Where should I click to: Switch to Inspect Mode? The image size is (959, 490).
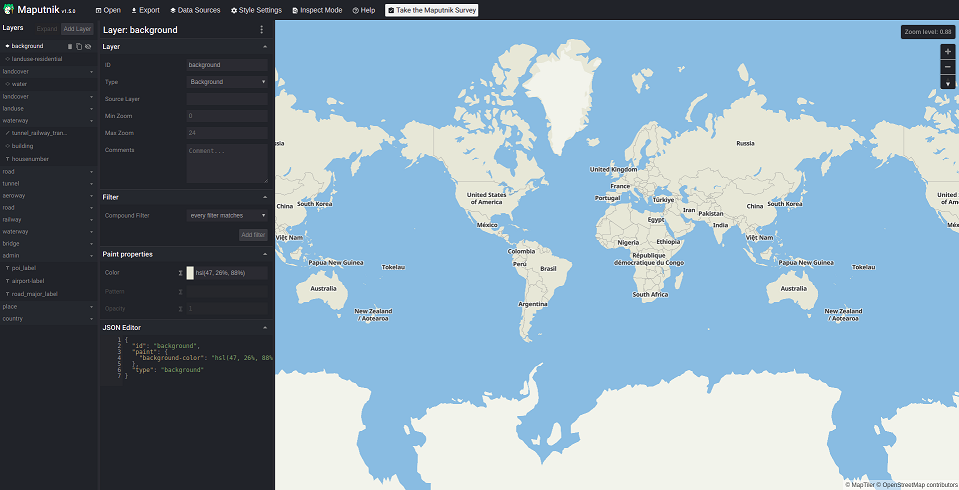[x=317, y=10]
